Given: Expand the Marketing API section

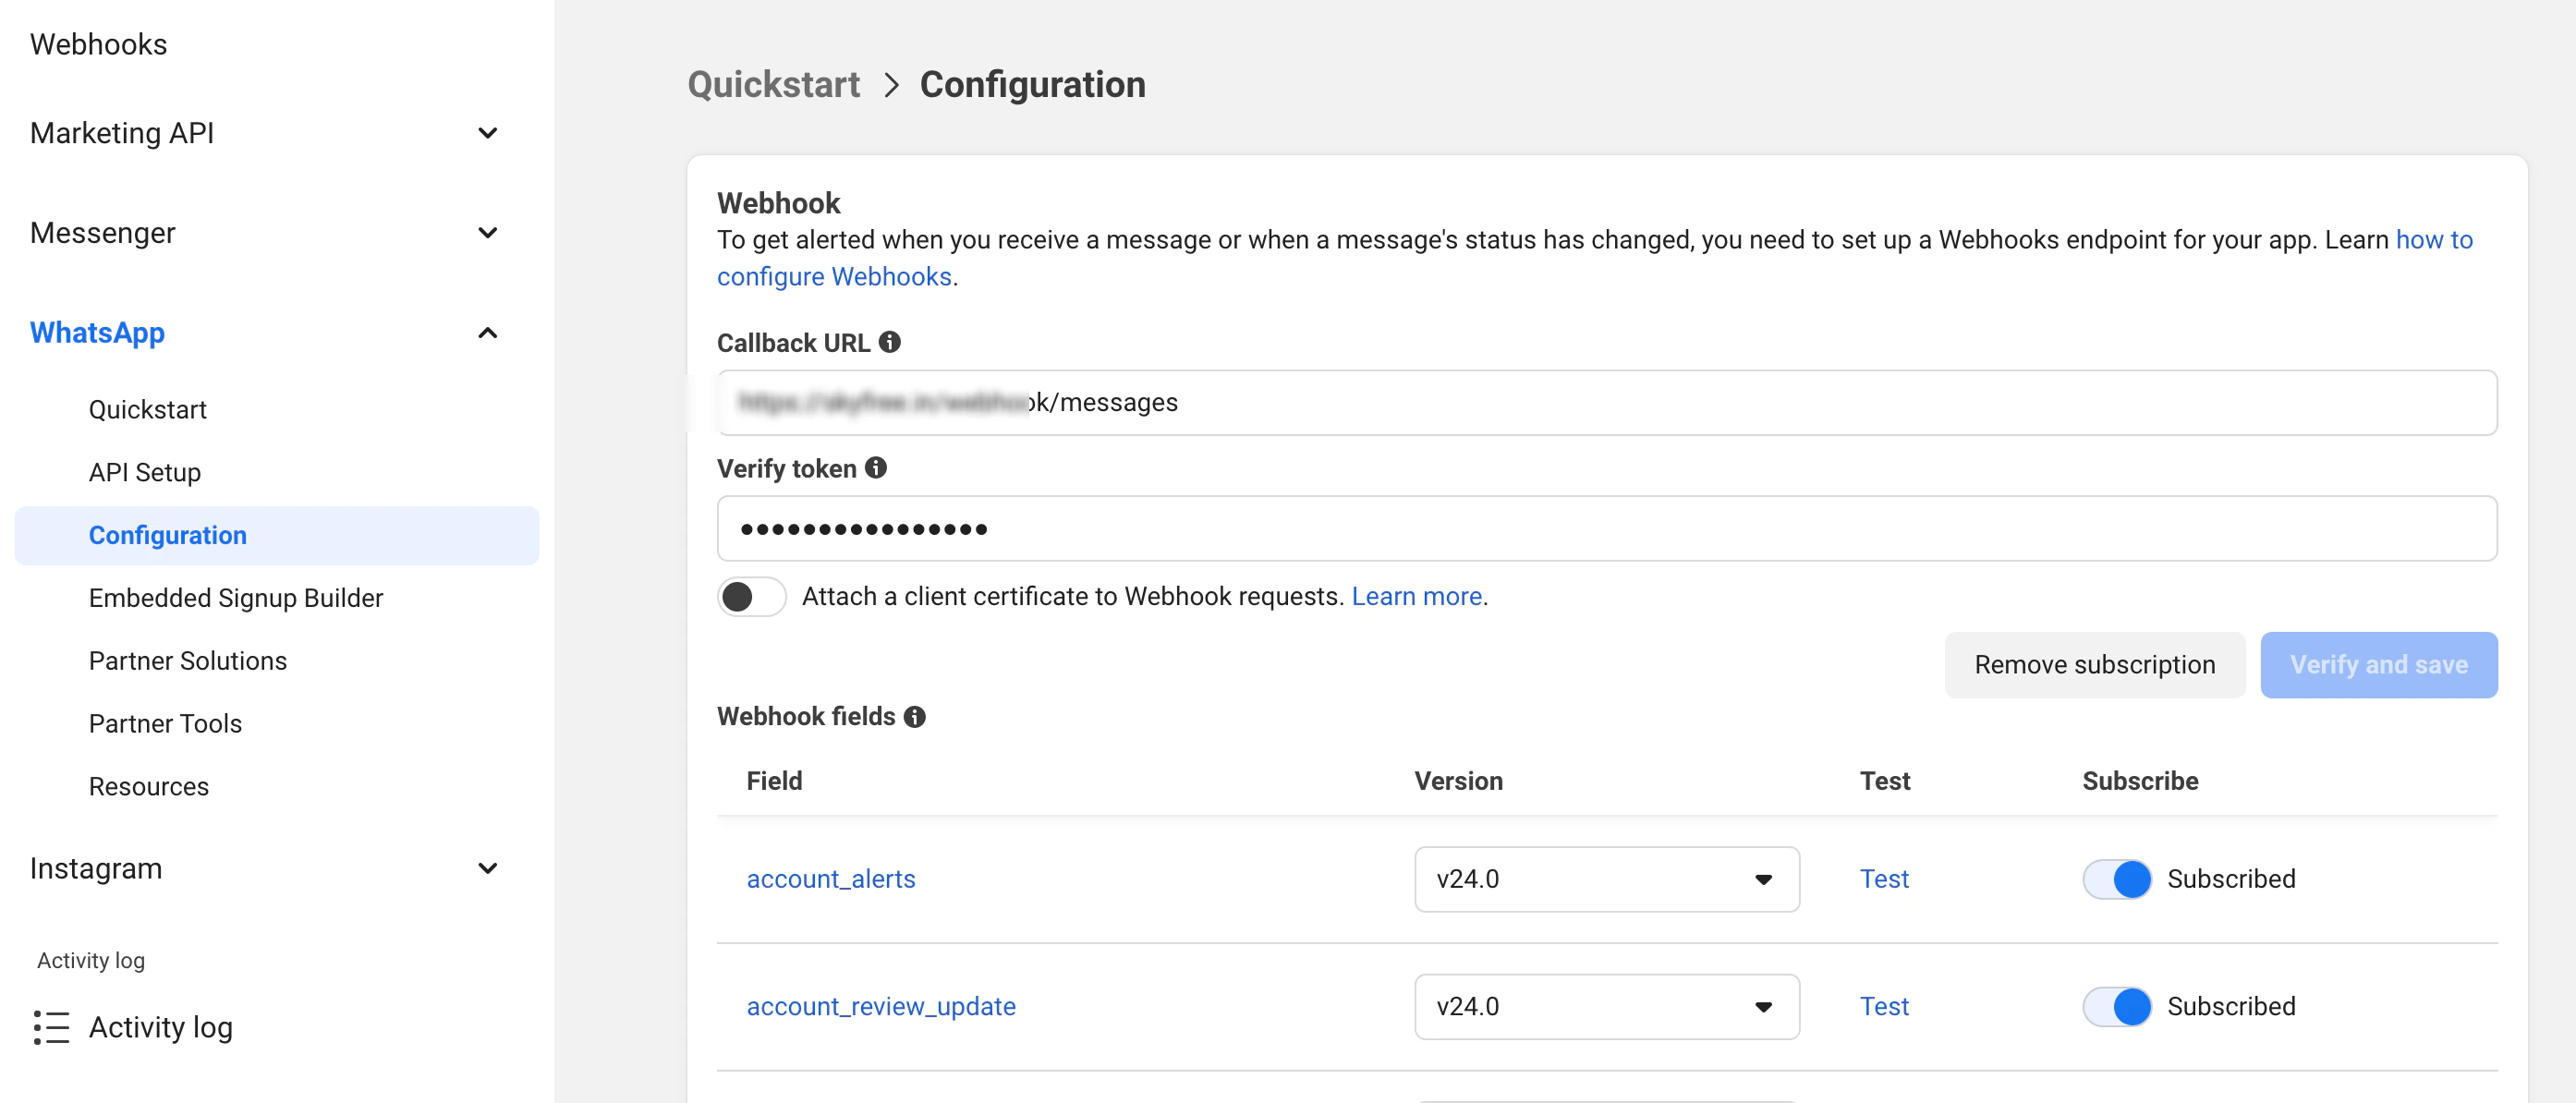Looking at the screenshot, I should (x=488, y=133).
